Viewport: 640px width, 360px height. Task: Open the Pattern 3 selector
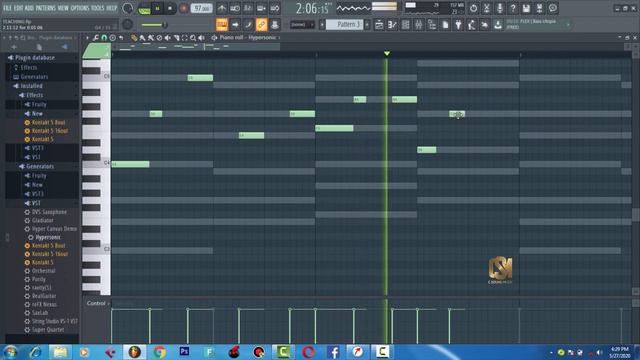click(344, 24)
